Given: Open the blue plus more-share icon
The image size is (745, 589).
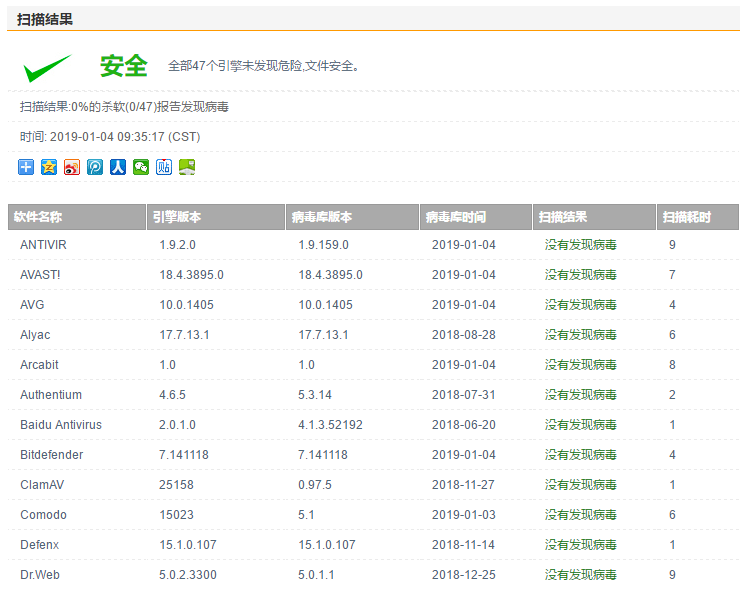Looking at the screenshot, I should pyautogui.click(x=26, y=167).
